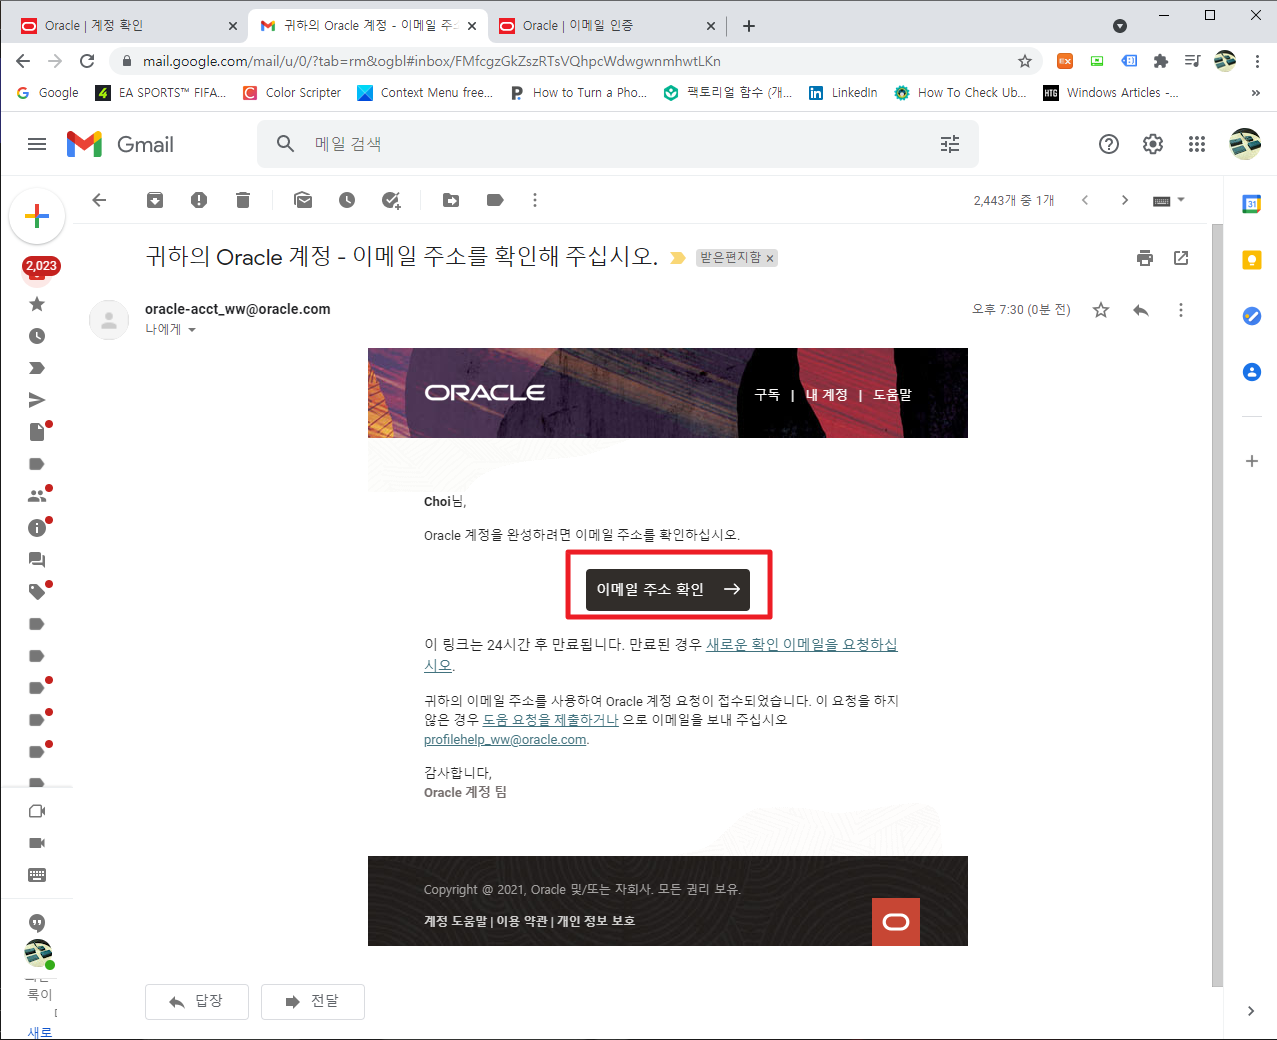The height and width of the screenshot is (1040, 1277).
Task: Mark email as unread
Action: [303, 200]
